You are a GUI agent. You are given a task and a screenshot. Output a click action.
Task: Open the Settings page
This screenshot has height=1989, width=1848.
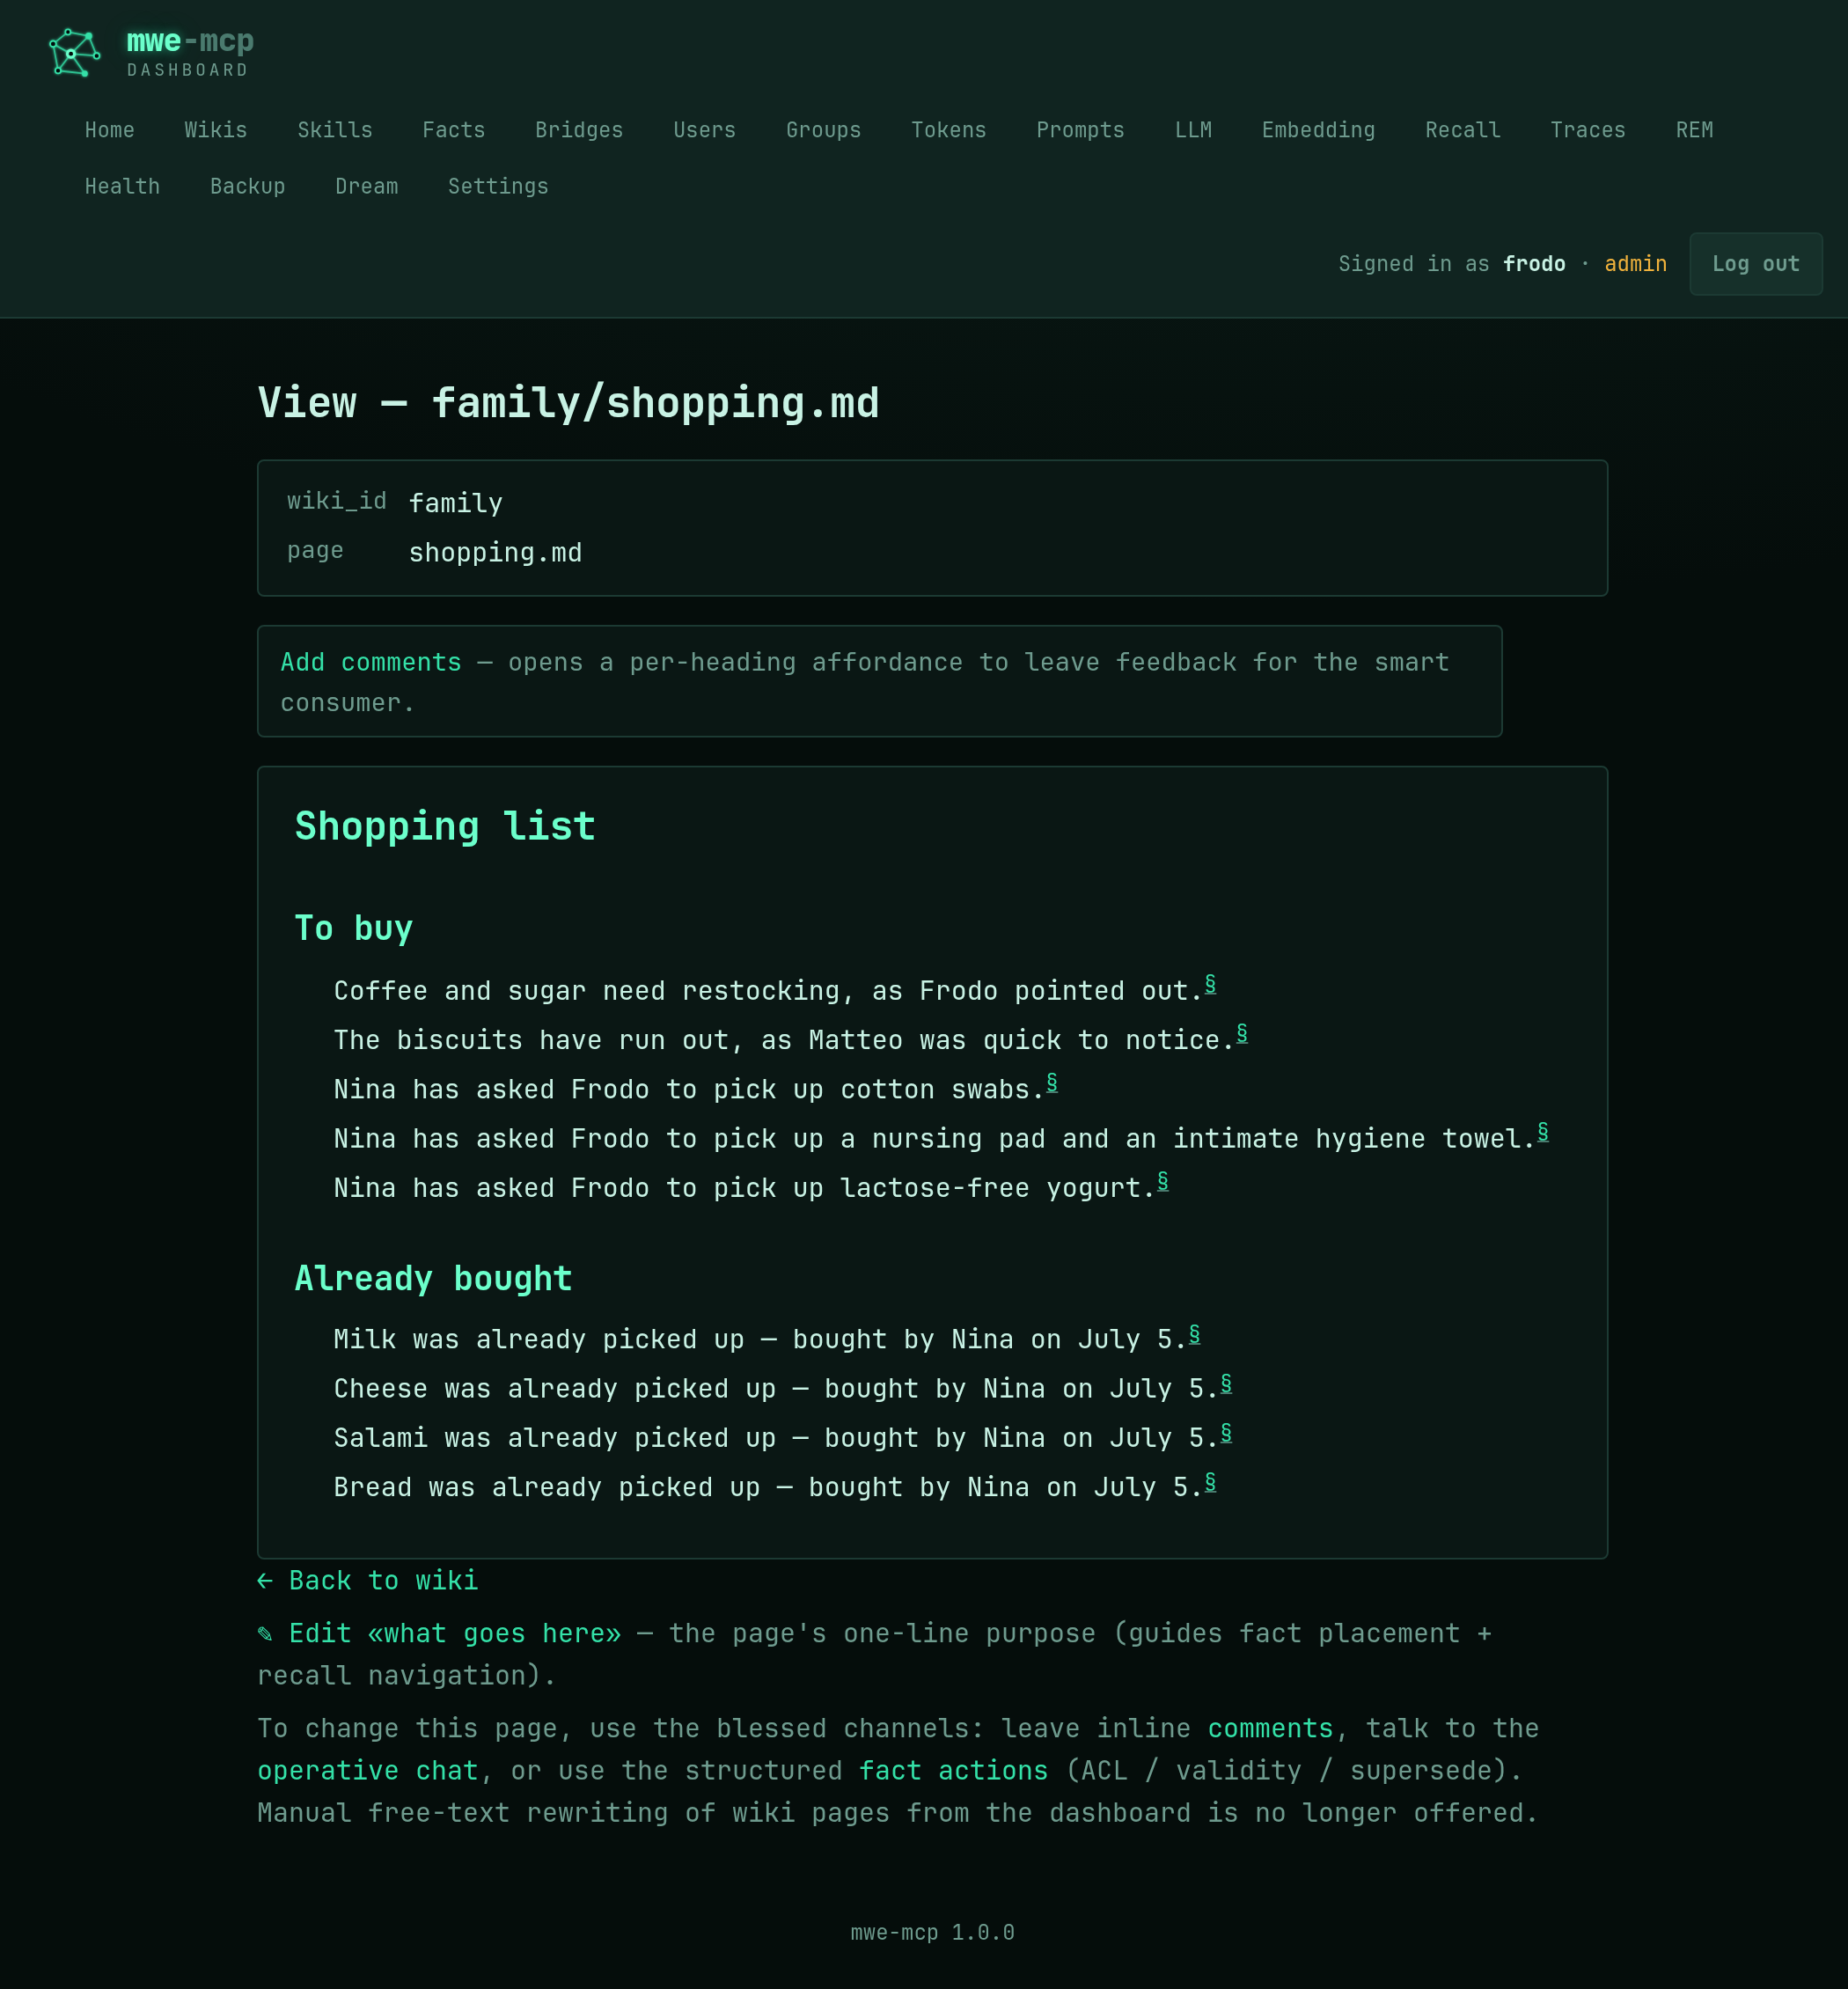pyautogui.click(x=498, y=186)
